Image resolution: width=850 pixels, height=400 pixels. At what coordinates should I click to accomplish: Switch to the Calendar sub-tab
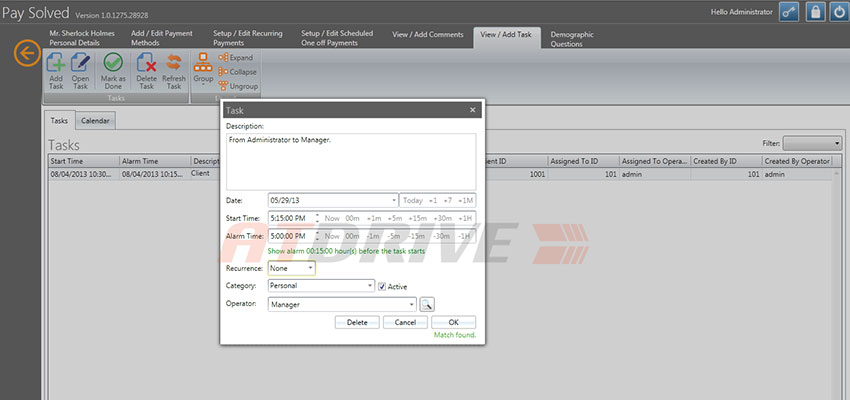pos(95,121)
